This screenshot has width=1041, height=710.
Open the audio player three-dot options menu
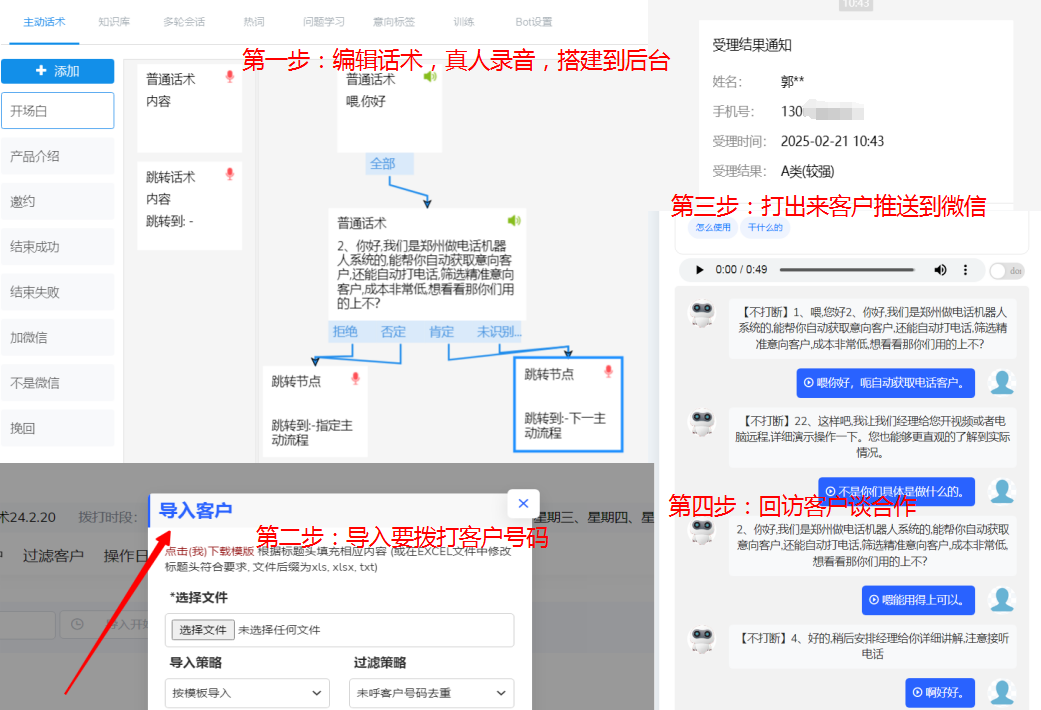click(x=964, y=269)
